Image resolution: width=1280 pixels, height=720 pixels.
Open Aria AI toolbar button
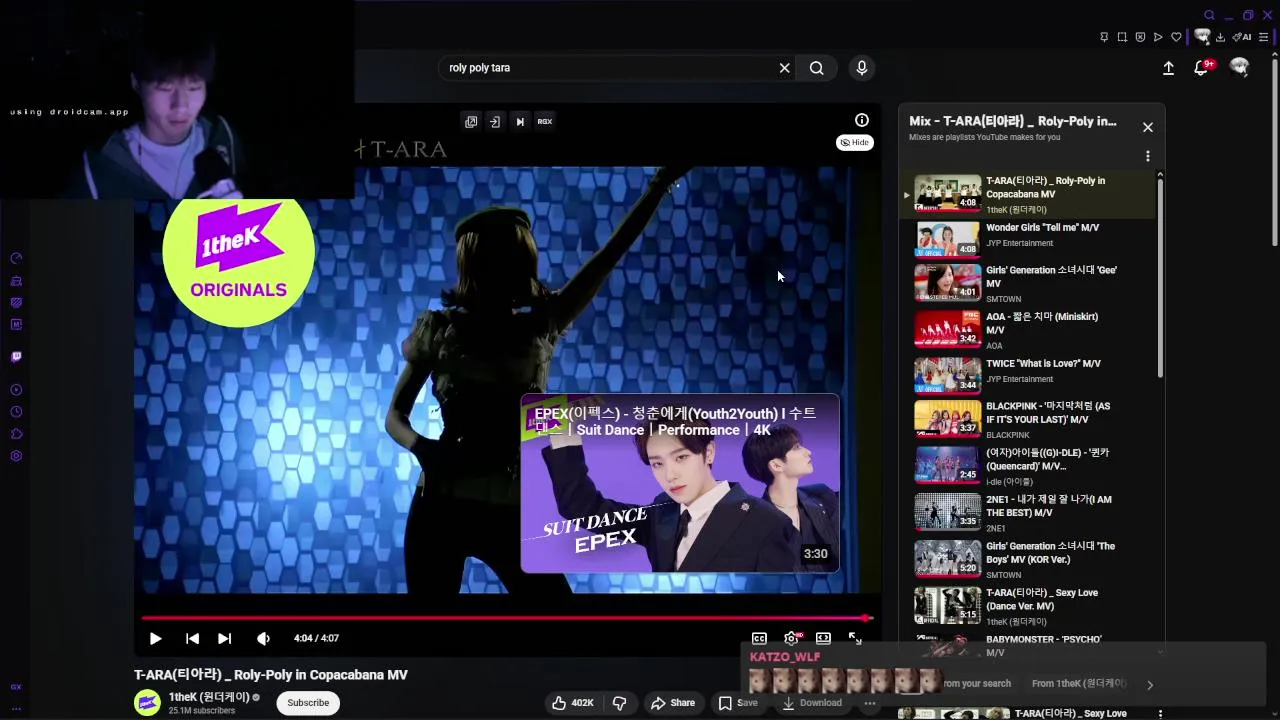1243,37
